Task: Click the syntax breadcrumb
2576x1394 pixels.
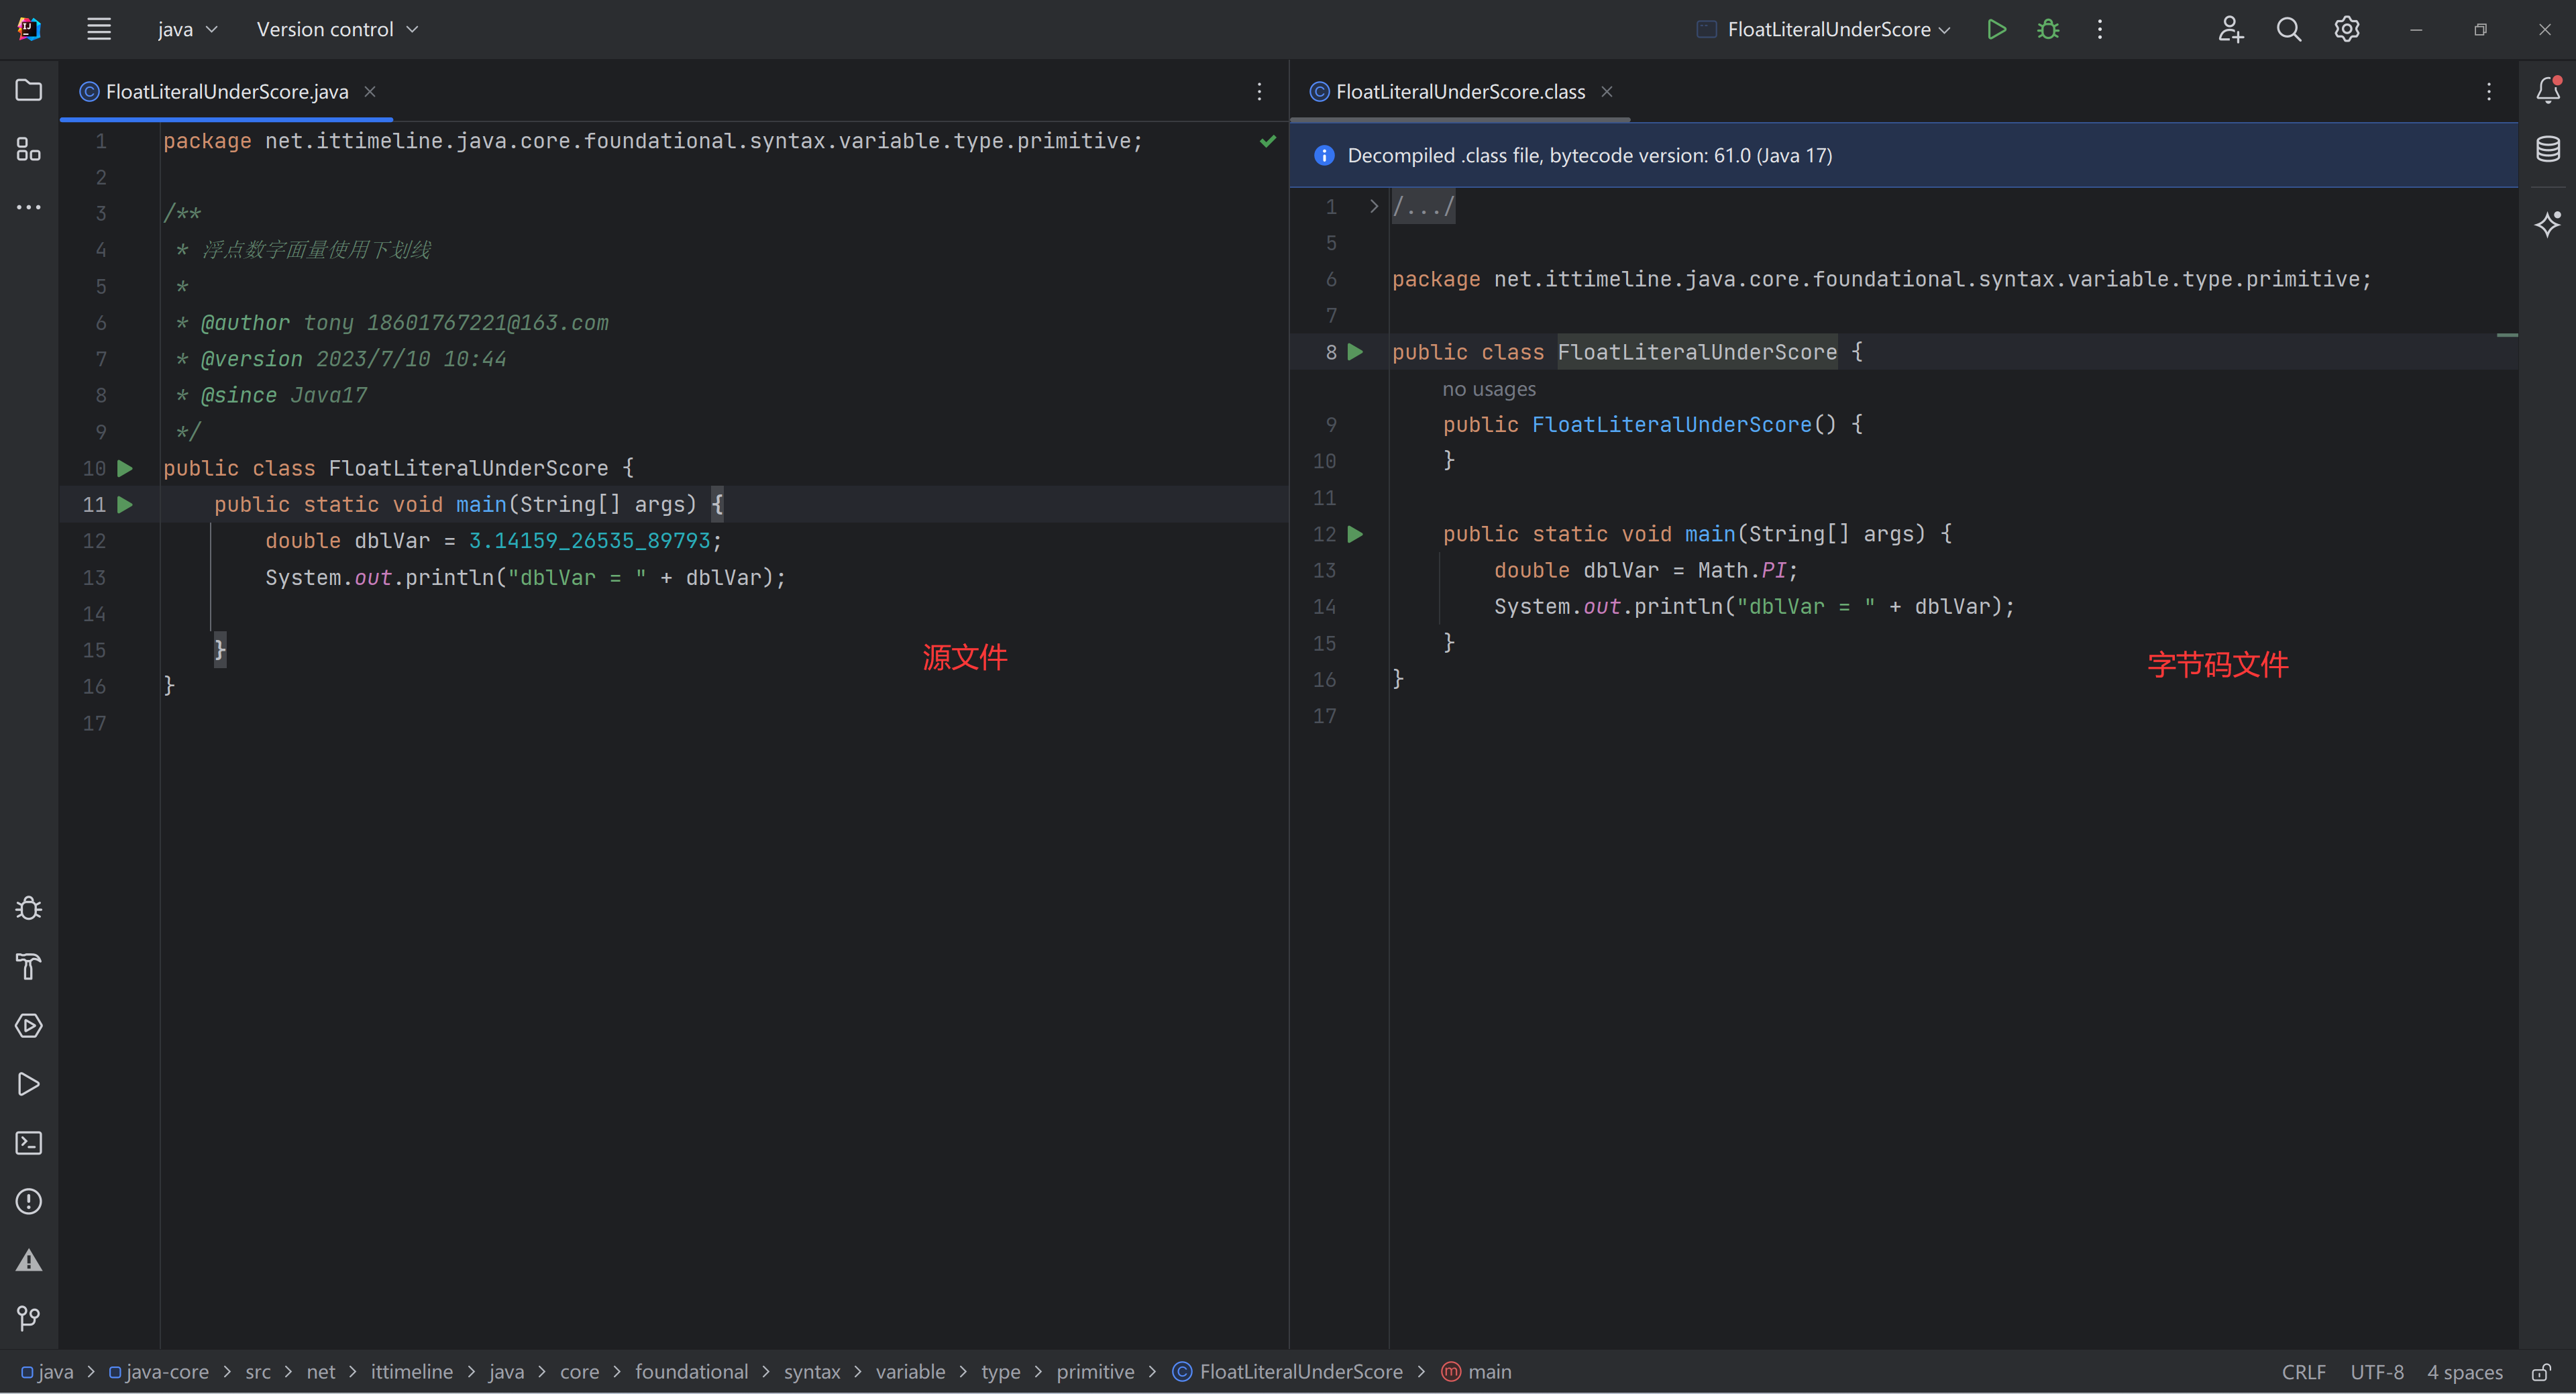Action: tap(812, 1372)
